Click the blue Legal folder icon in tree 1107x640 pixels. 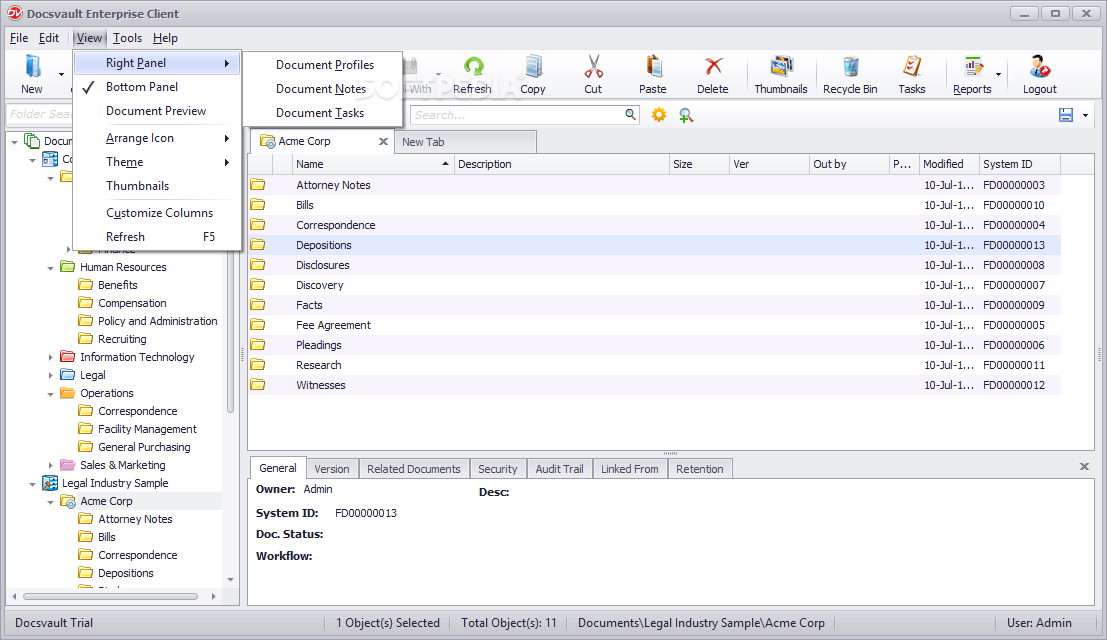click(68, 375)
